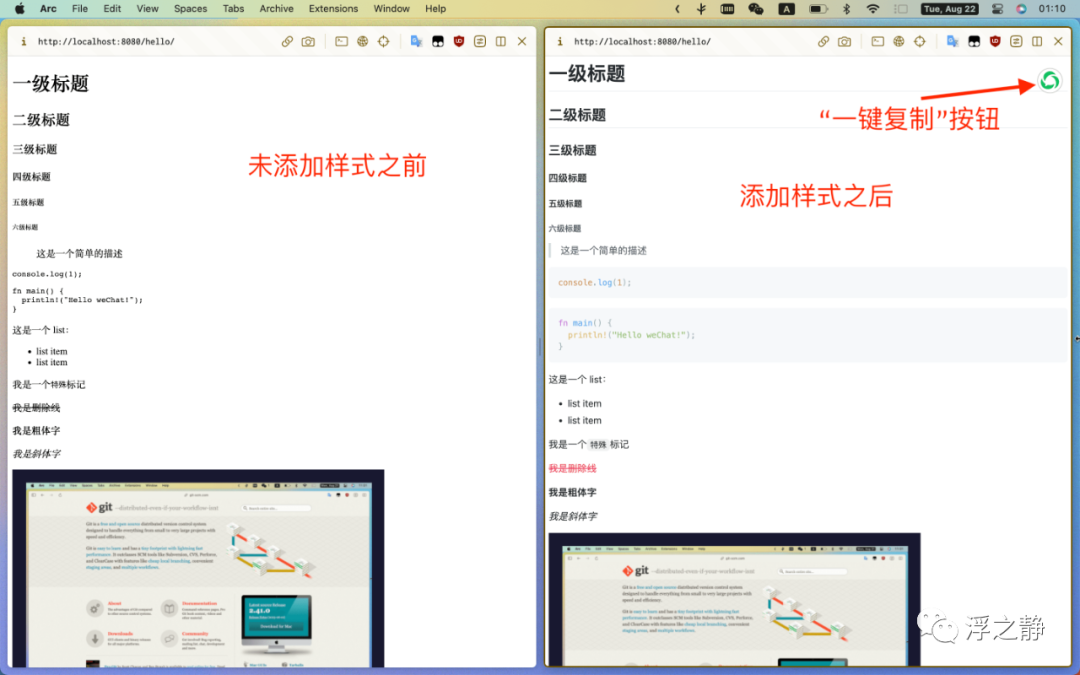Click the 二级标题 heading in left window
The image size is (1080, 675).
point(41,120)
